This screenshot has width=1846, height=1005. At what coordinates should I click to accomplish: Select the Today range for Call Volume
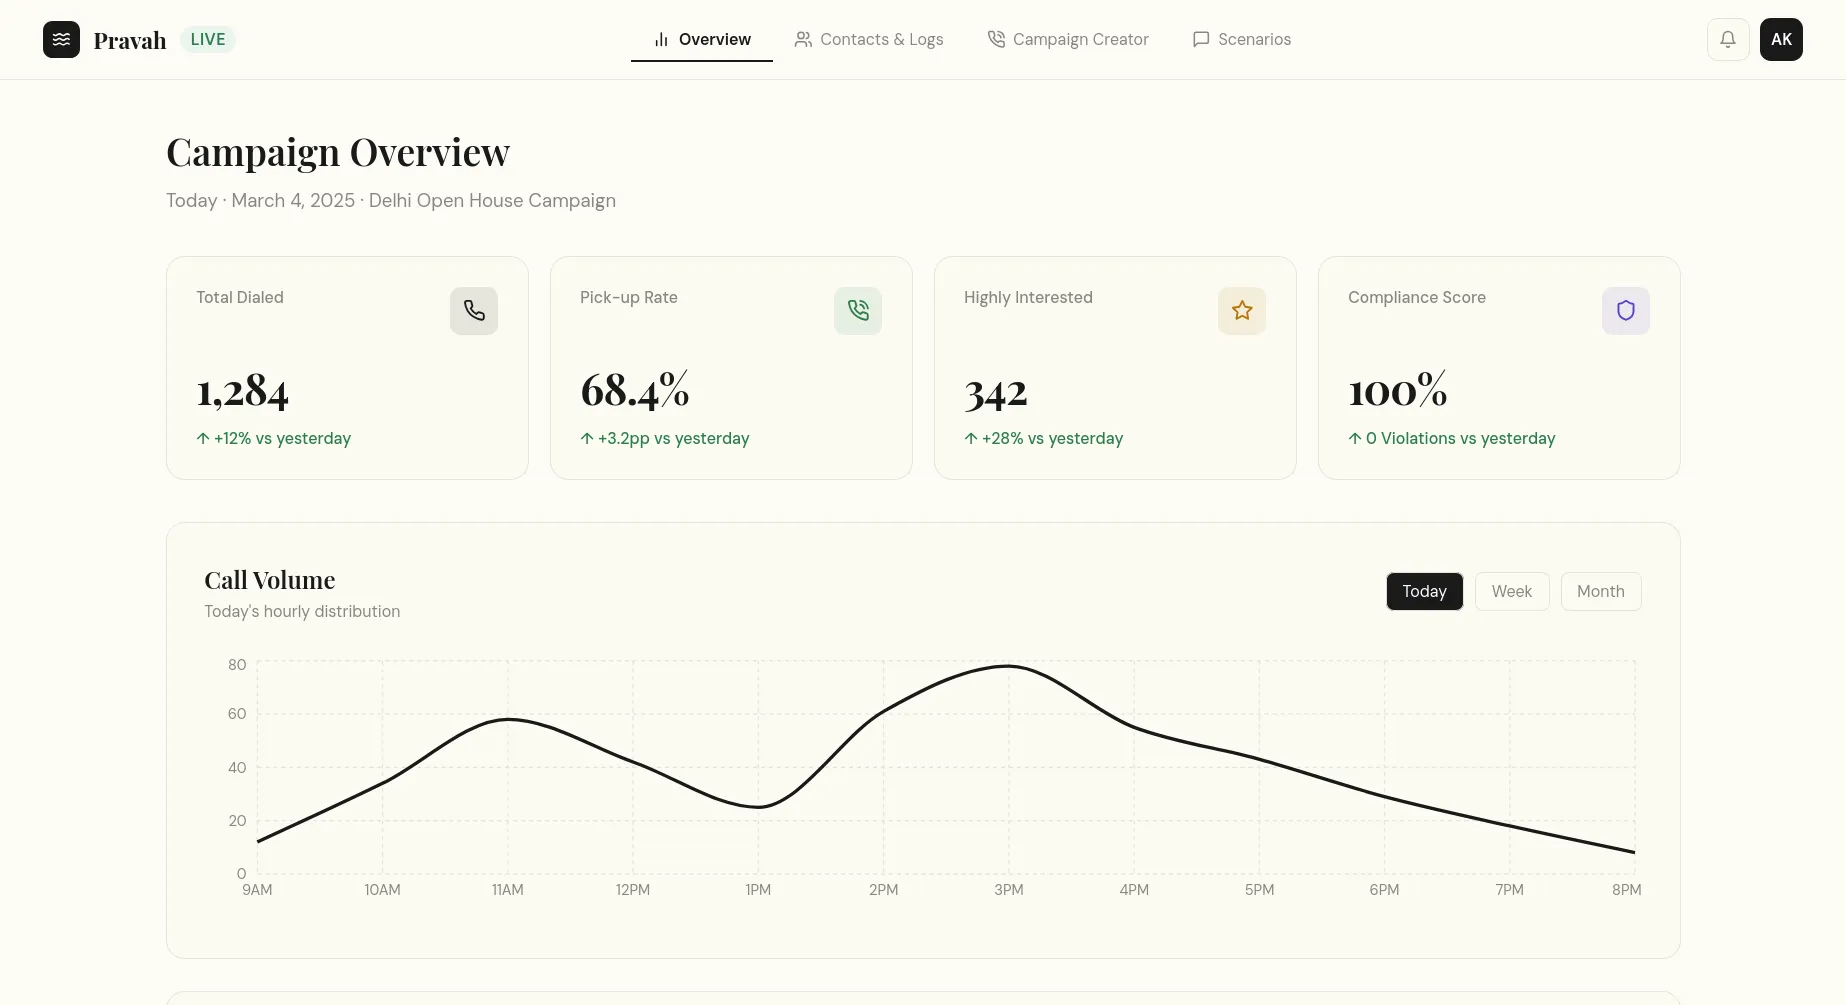[1424, 591]
